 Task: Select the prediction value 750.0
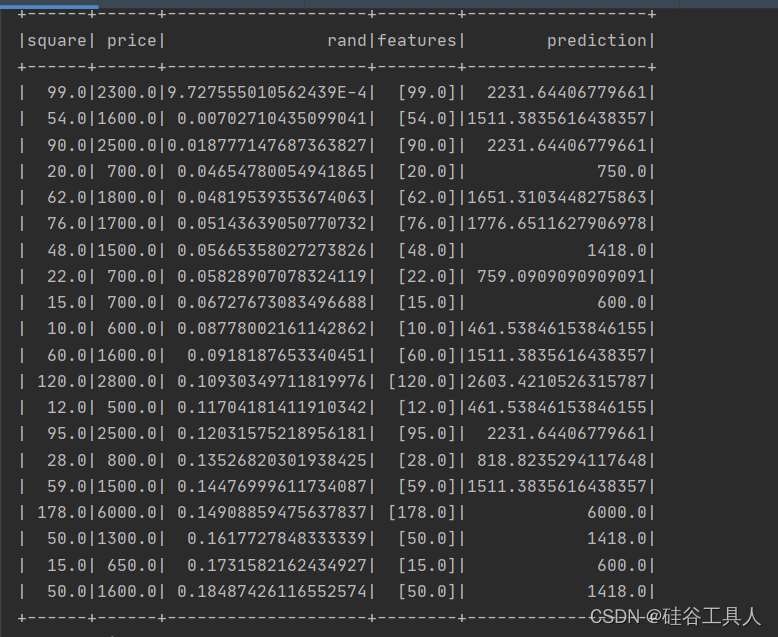[622, 171]
